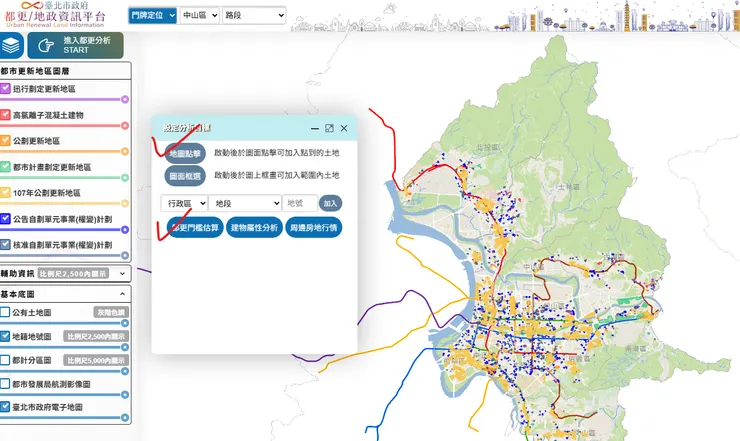Screen dimensions: 740x441
Task: Click the layers stack icon button
Action: [x=10, y=46]
